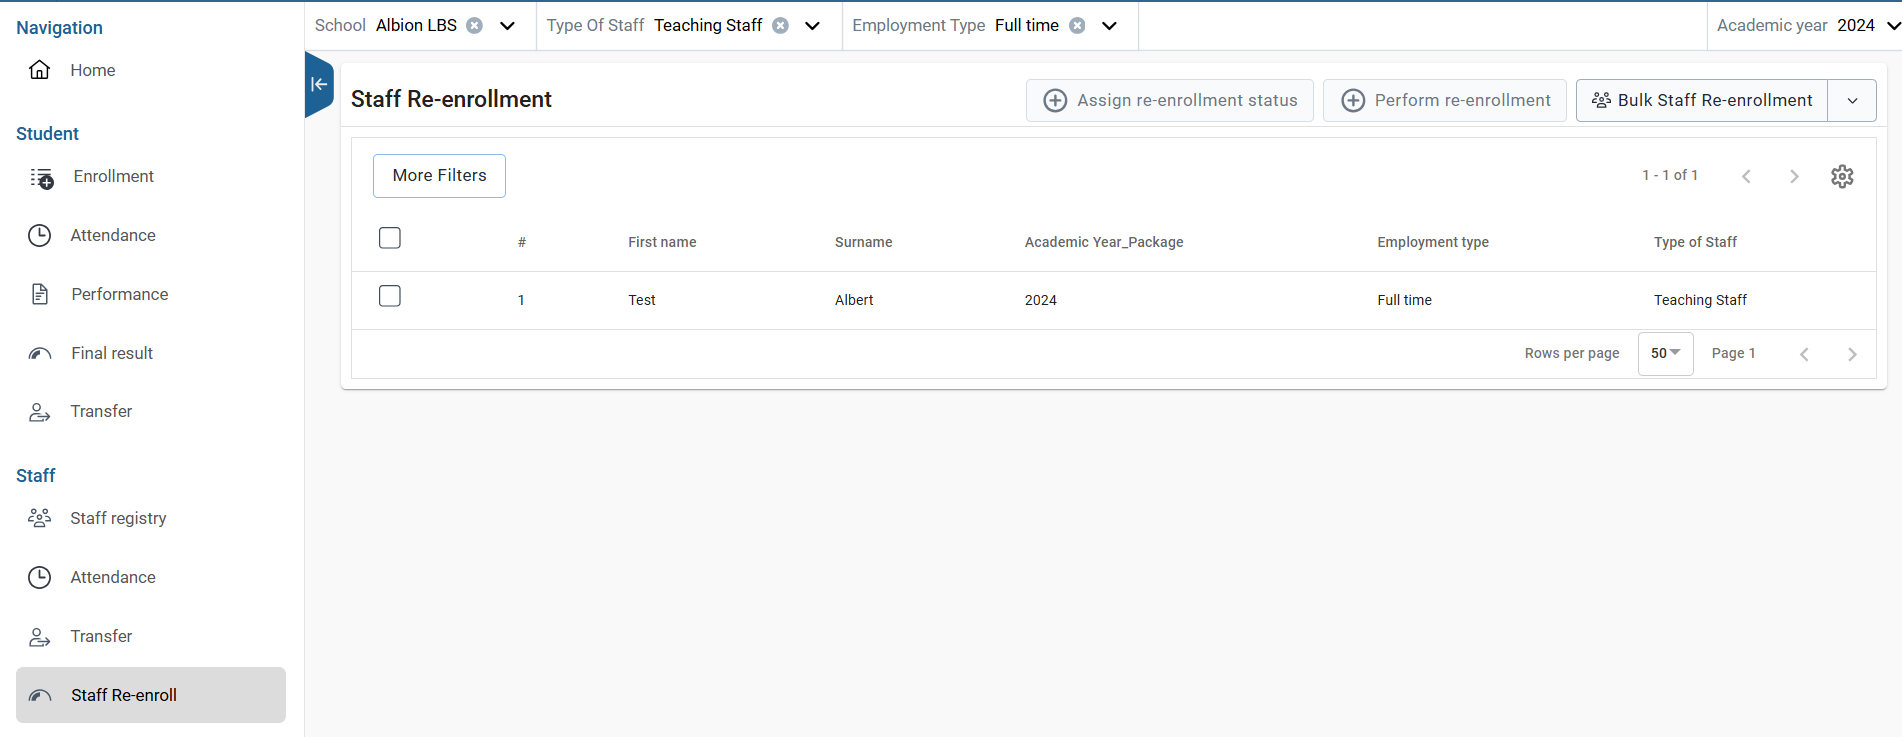Click the Home house icon
Screen dimensions: 1902x737
pos(39,70)
